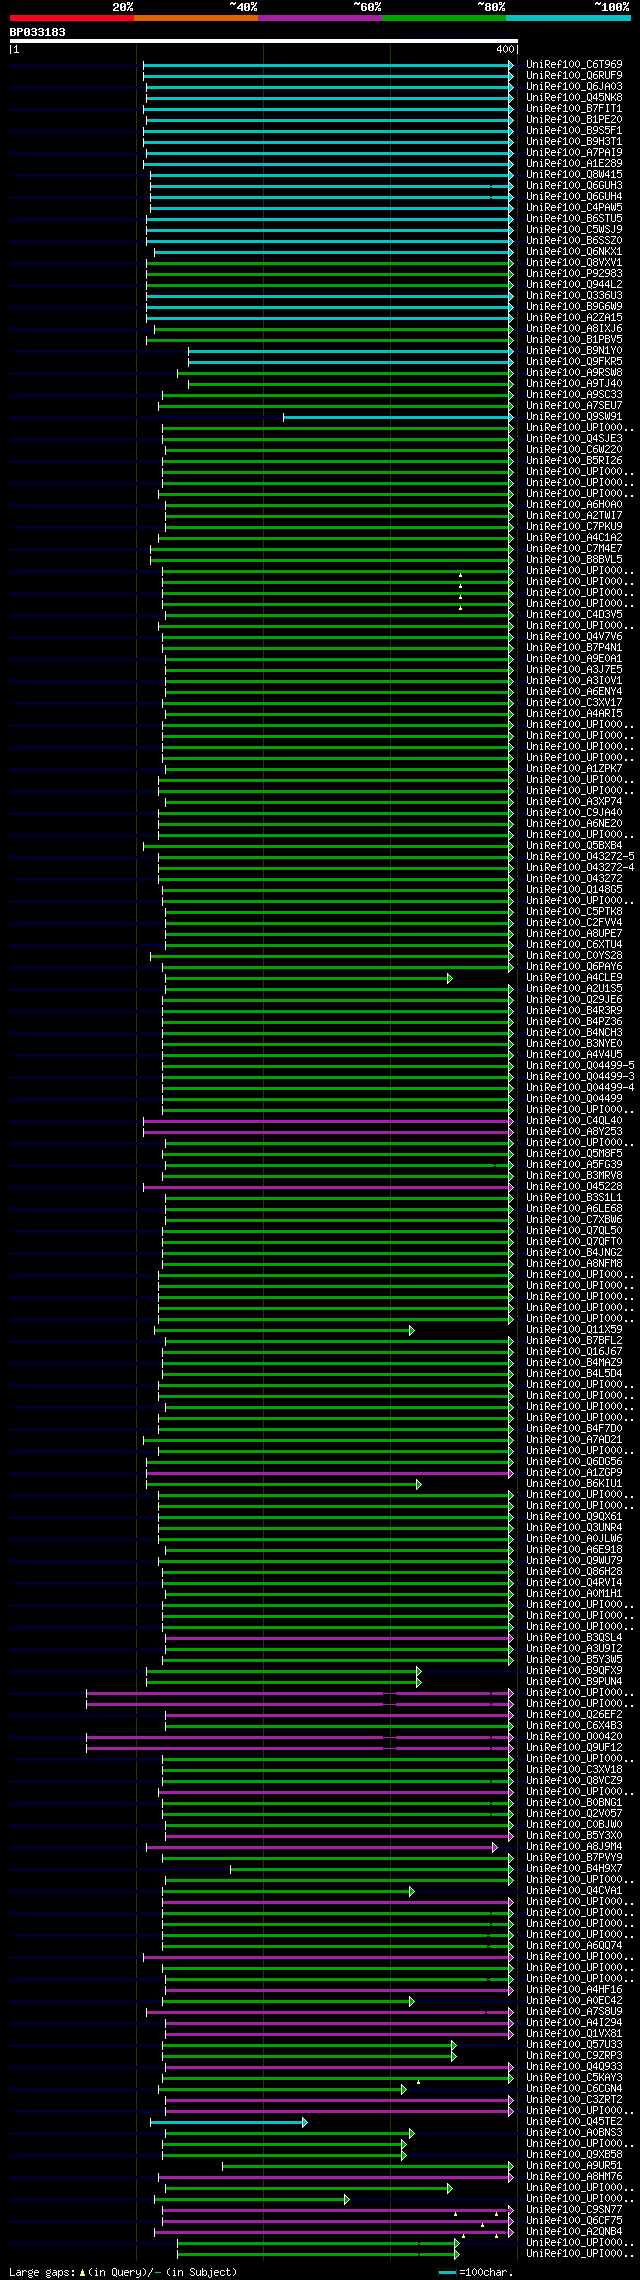Click label UniRef100_B6STU5
Image resolution: width=640 pixels, height=2280 pixels.
coord(574,218)
